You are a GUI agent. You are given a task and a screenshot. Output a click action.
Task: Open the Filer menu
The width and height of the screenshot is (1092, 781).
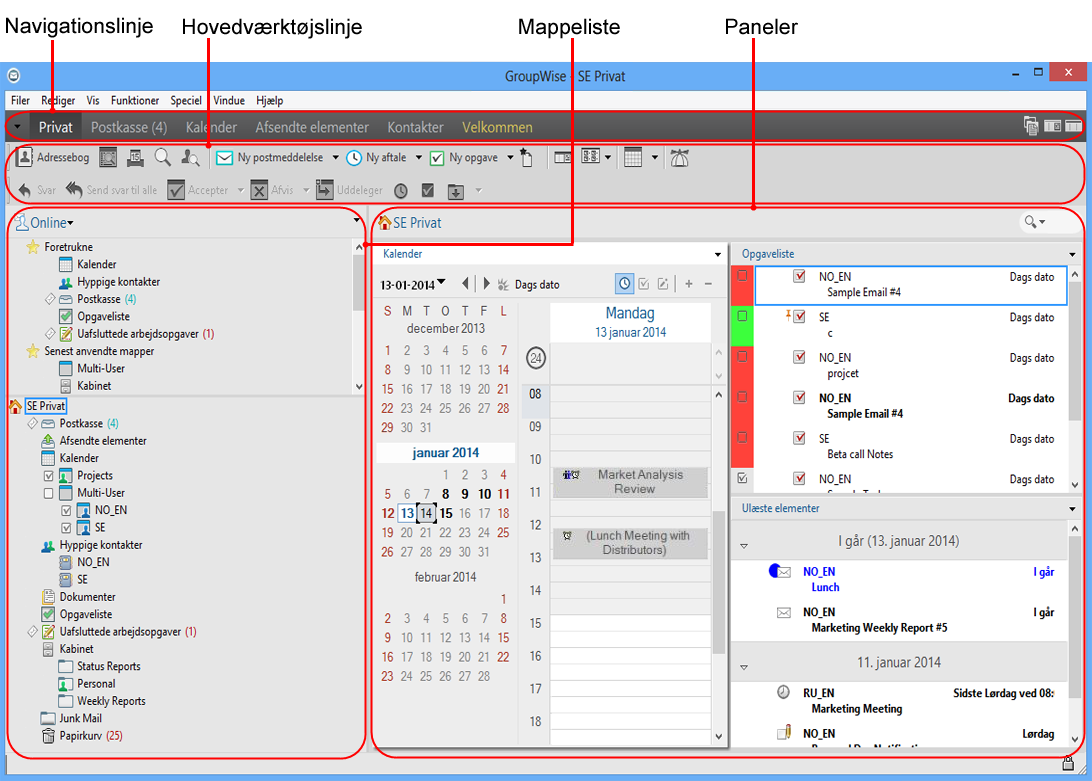(20, 100)
